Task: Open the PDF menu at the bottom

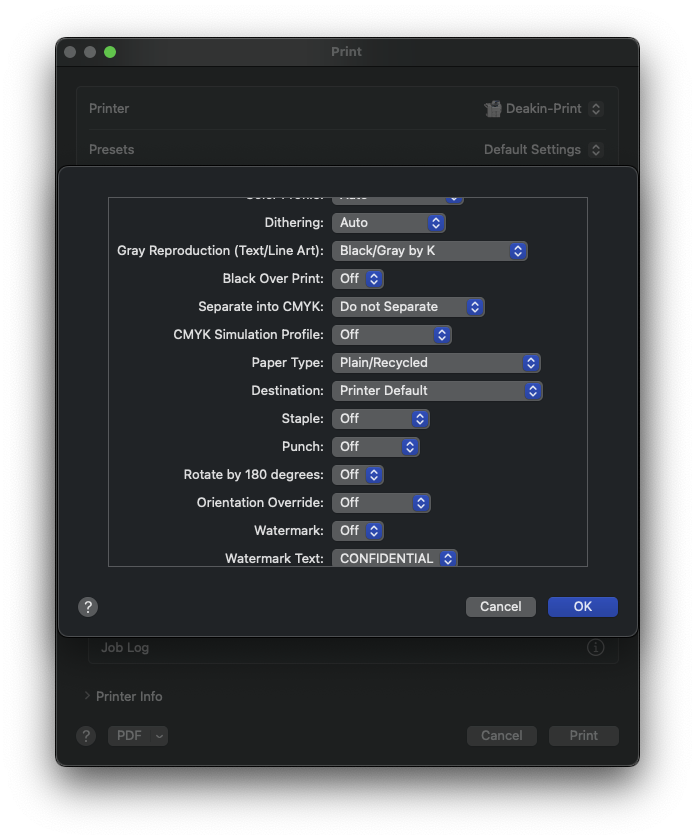Action: coord(137,735)
